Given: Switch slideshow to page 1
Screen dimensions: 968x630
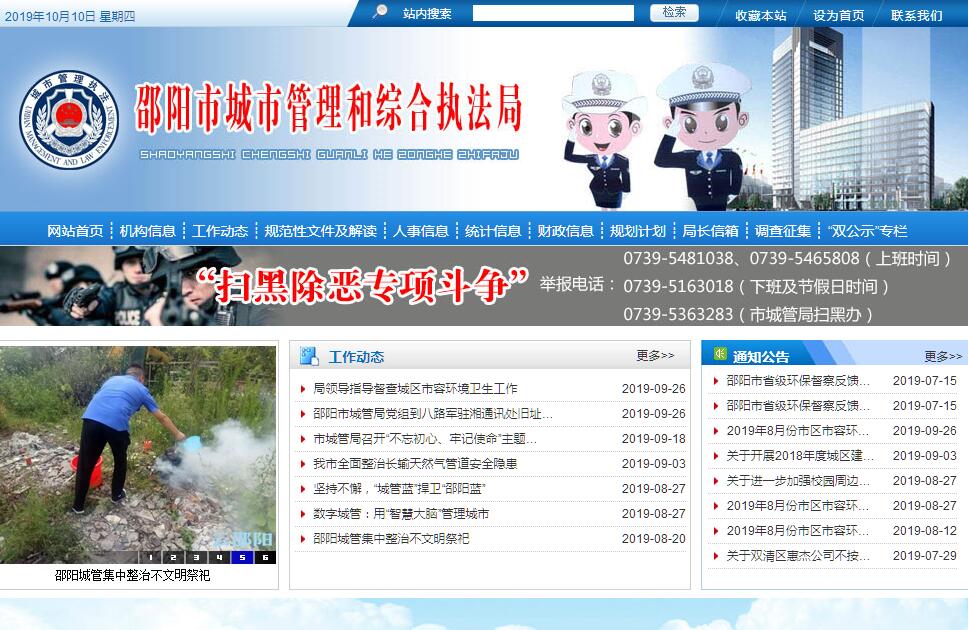Looking at the screenshot, I should click(150, 557).
